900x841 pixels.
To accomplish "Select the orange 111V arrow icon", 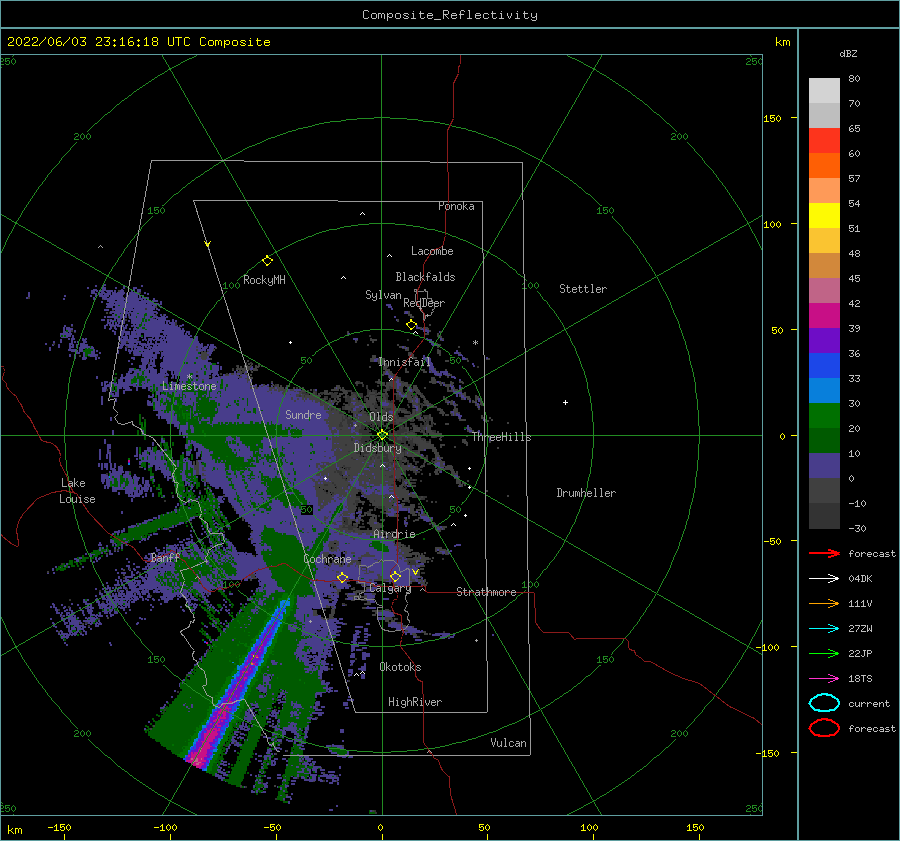I will (824, 603).
